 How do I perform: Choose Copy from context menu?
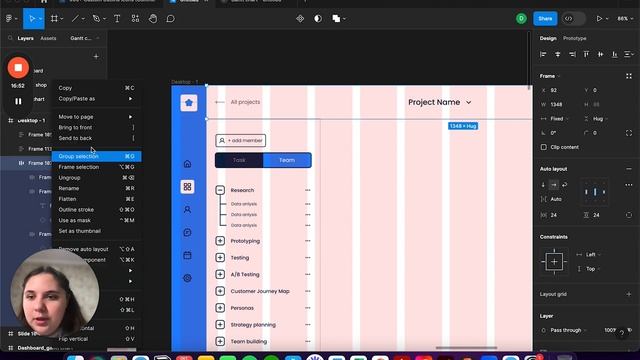pos(96,88)
